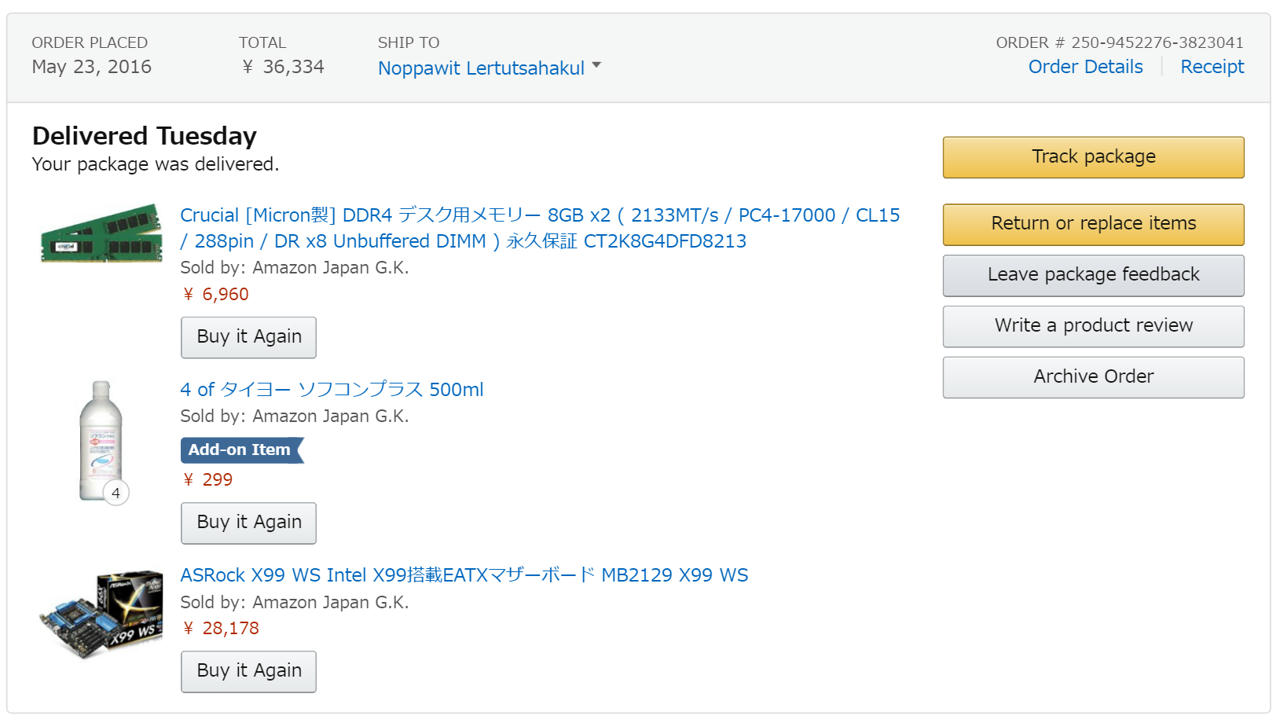The width and height of the screenshot is (1280, 723).
Task: Click the quantity 4 badge on bottle image
Action: tap(116, 493)
